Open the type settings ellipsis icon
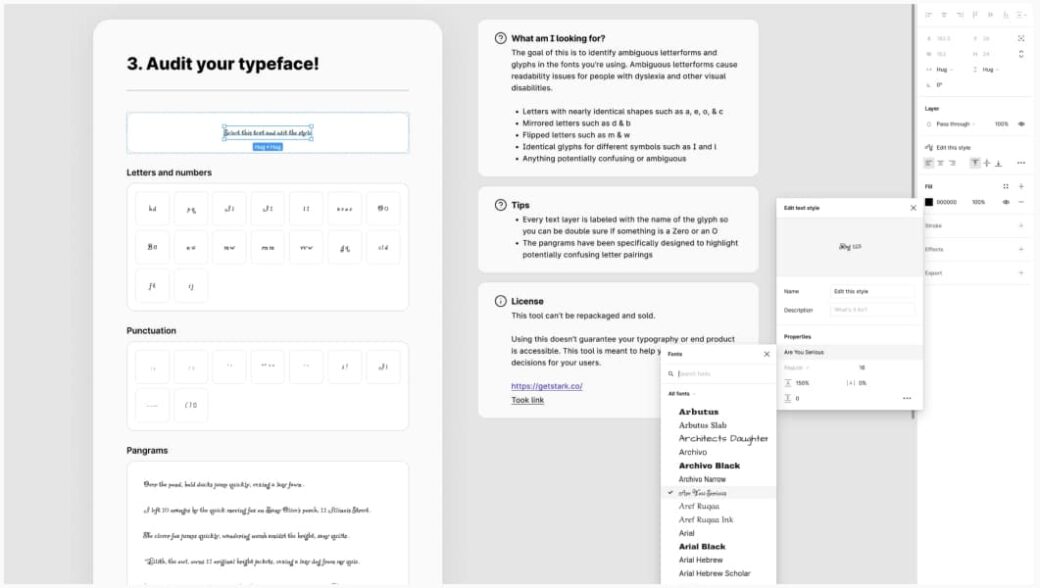Image resolution: width=1040 pixels, height=588 pixels. coord(1021,161)
